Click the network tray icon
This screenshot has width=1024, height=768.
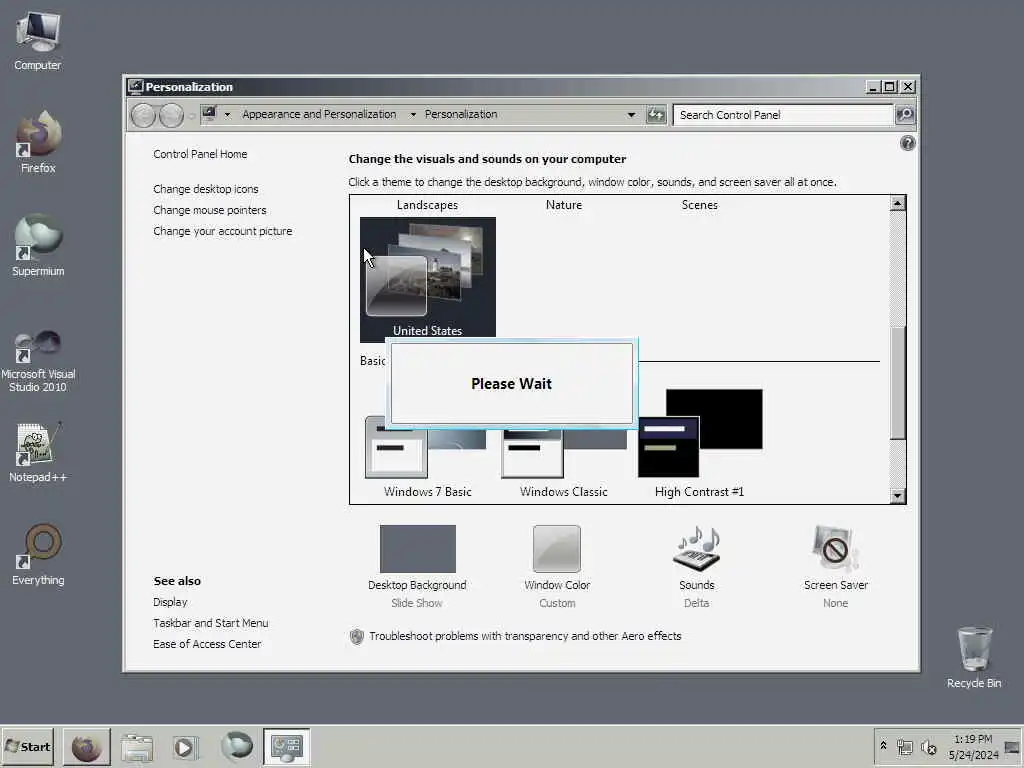904,746
